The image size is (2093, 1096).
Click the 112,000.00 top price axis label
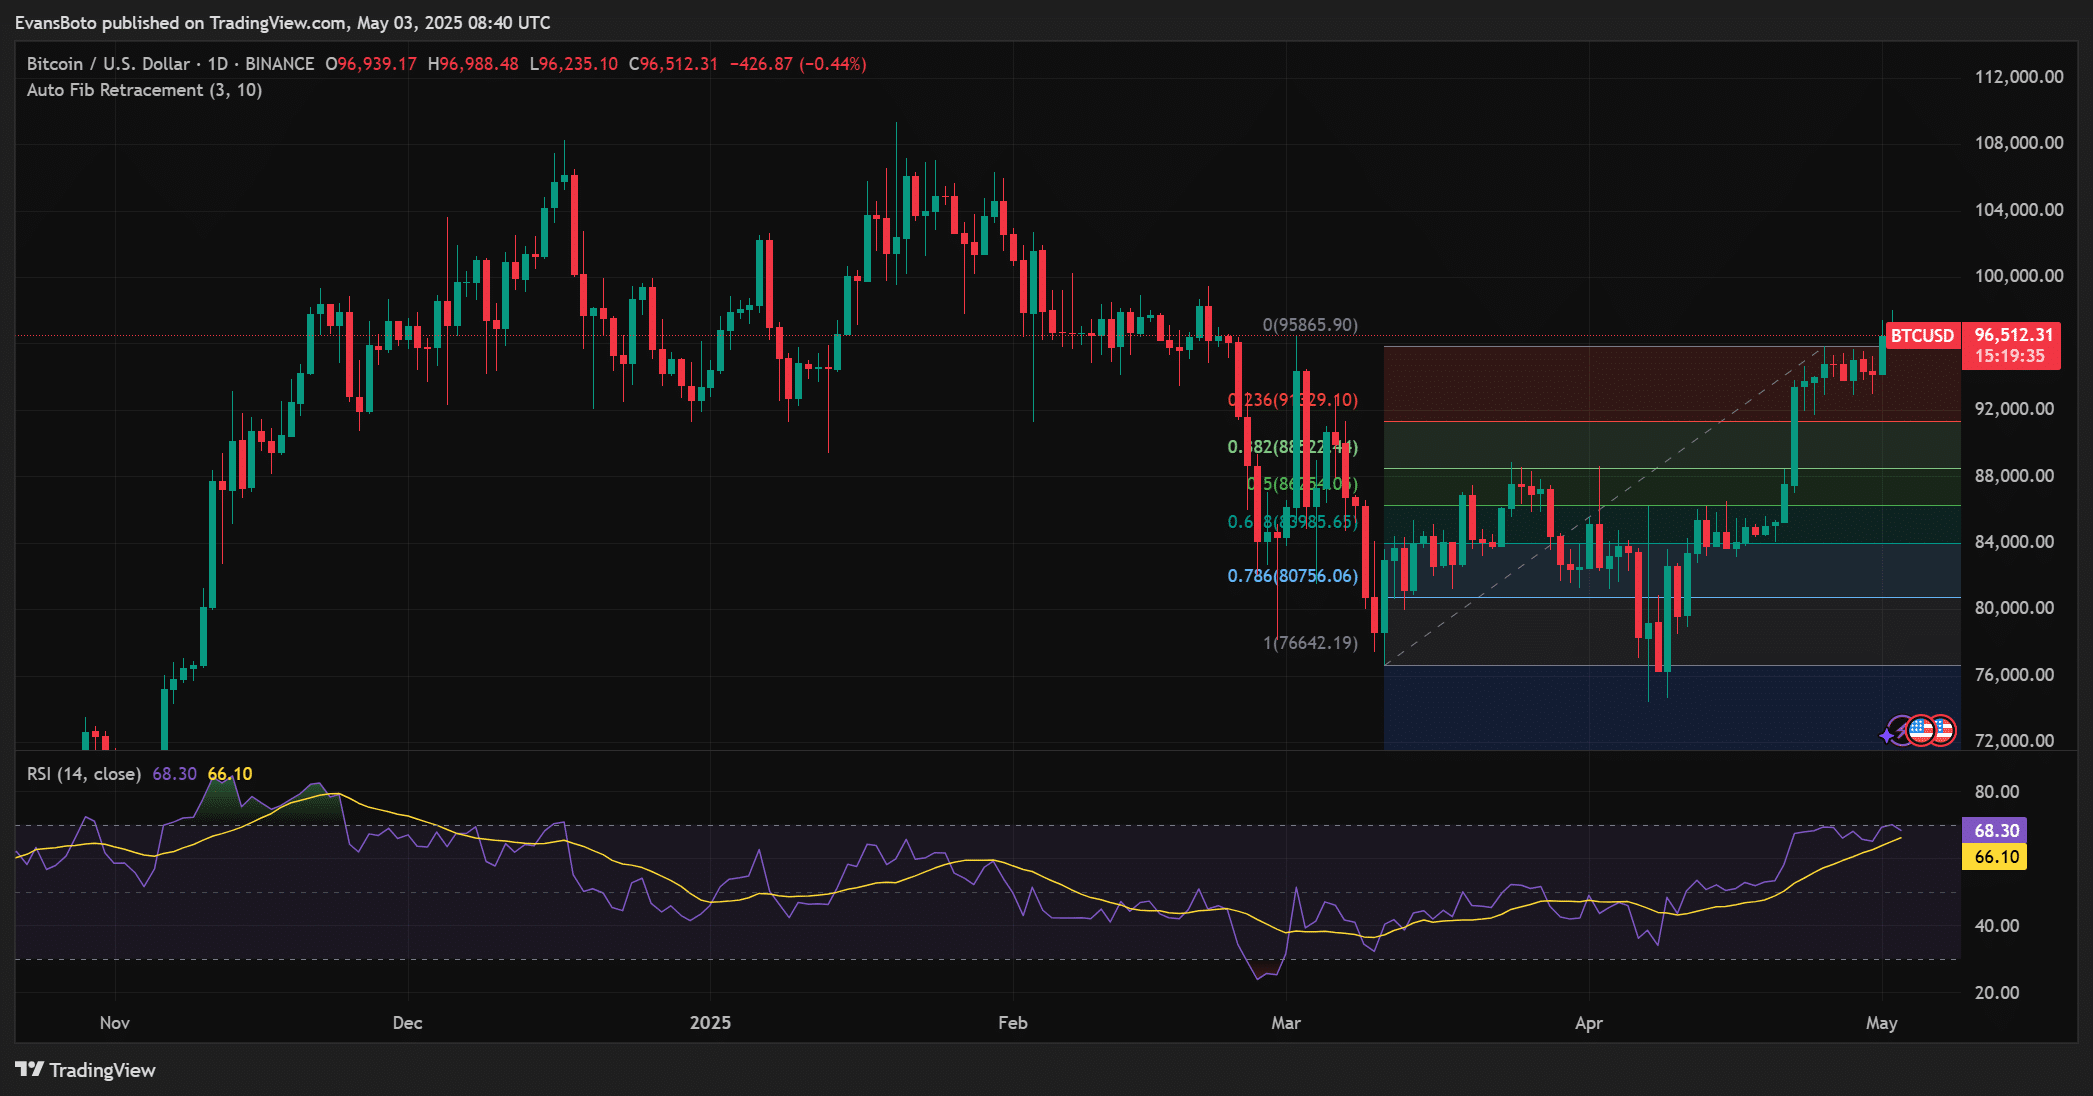point(2018,77)
